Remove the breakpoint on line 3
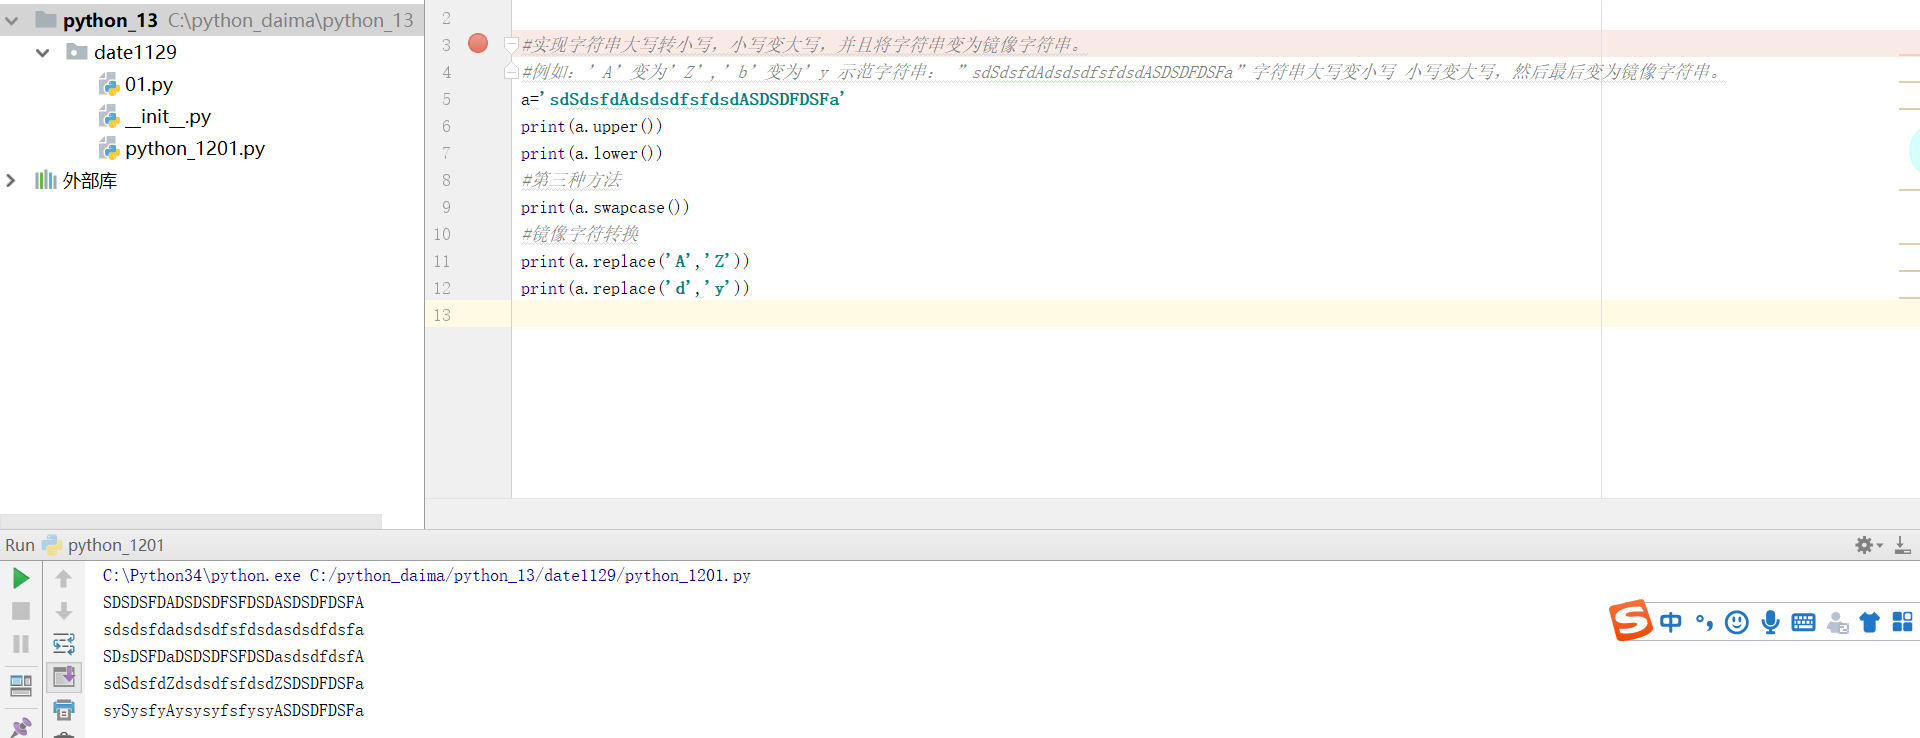Viewport: 1920px width, 738px height. point(478,43)
